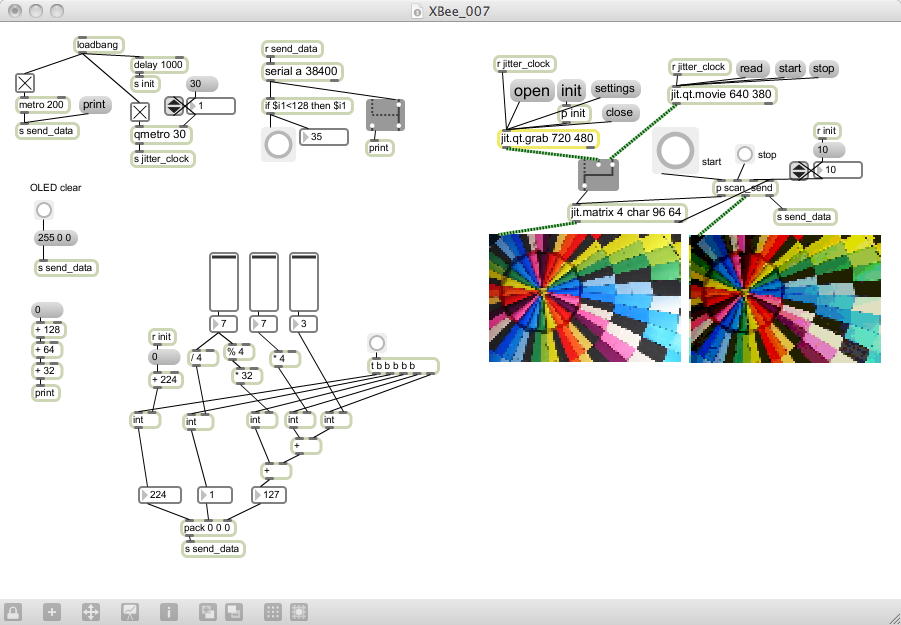Click the left color wheel preview image
The width and height of the screenshot is (901, 625).
(585, 297)
